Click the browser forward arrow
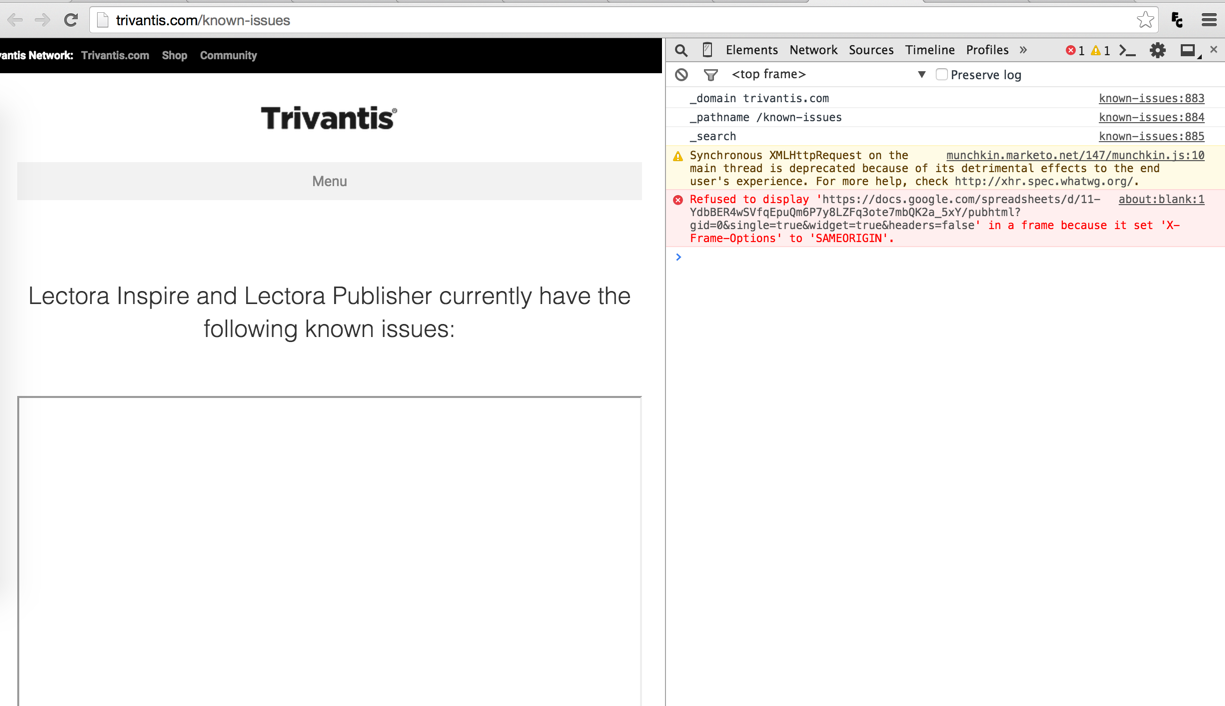Image resolution: width=1225 pixels, height=706 pixels. (x=42, y=20)
